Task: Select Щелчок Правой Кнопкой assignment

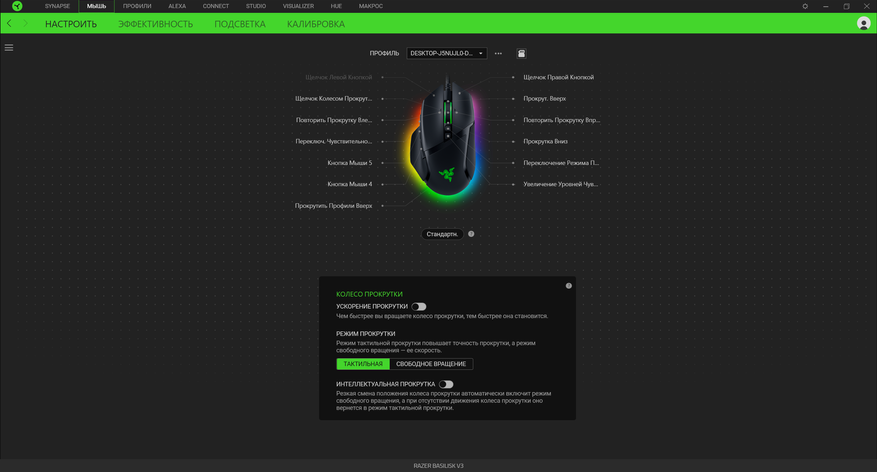Action: coord(559,77)
